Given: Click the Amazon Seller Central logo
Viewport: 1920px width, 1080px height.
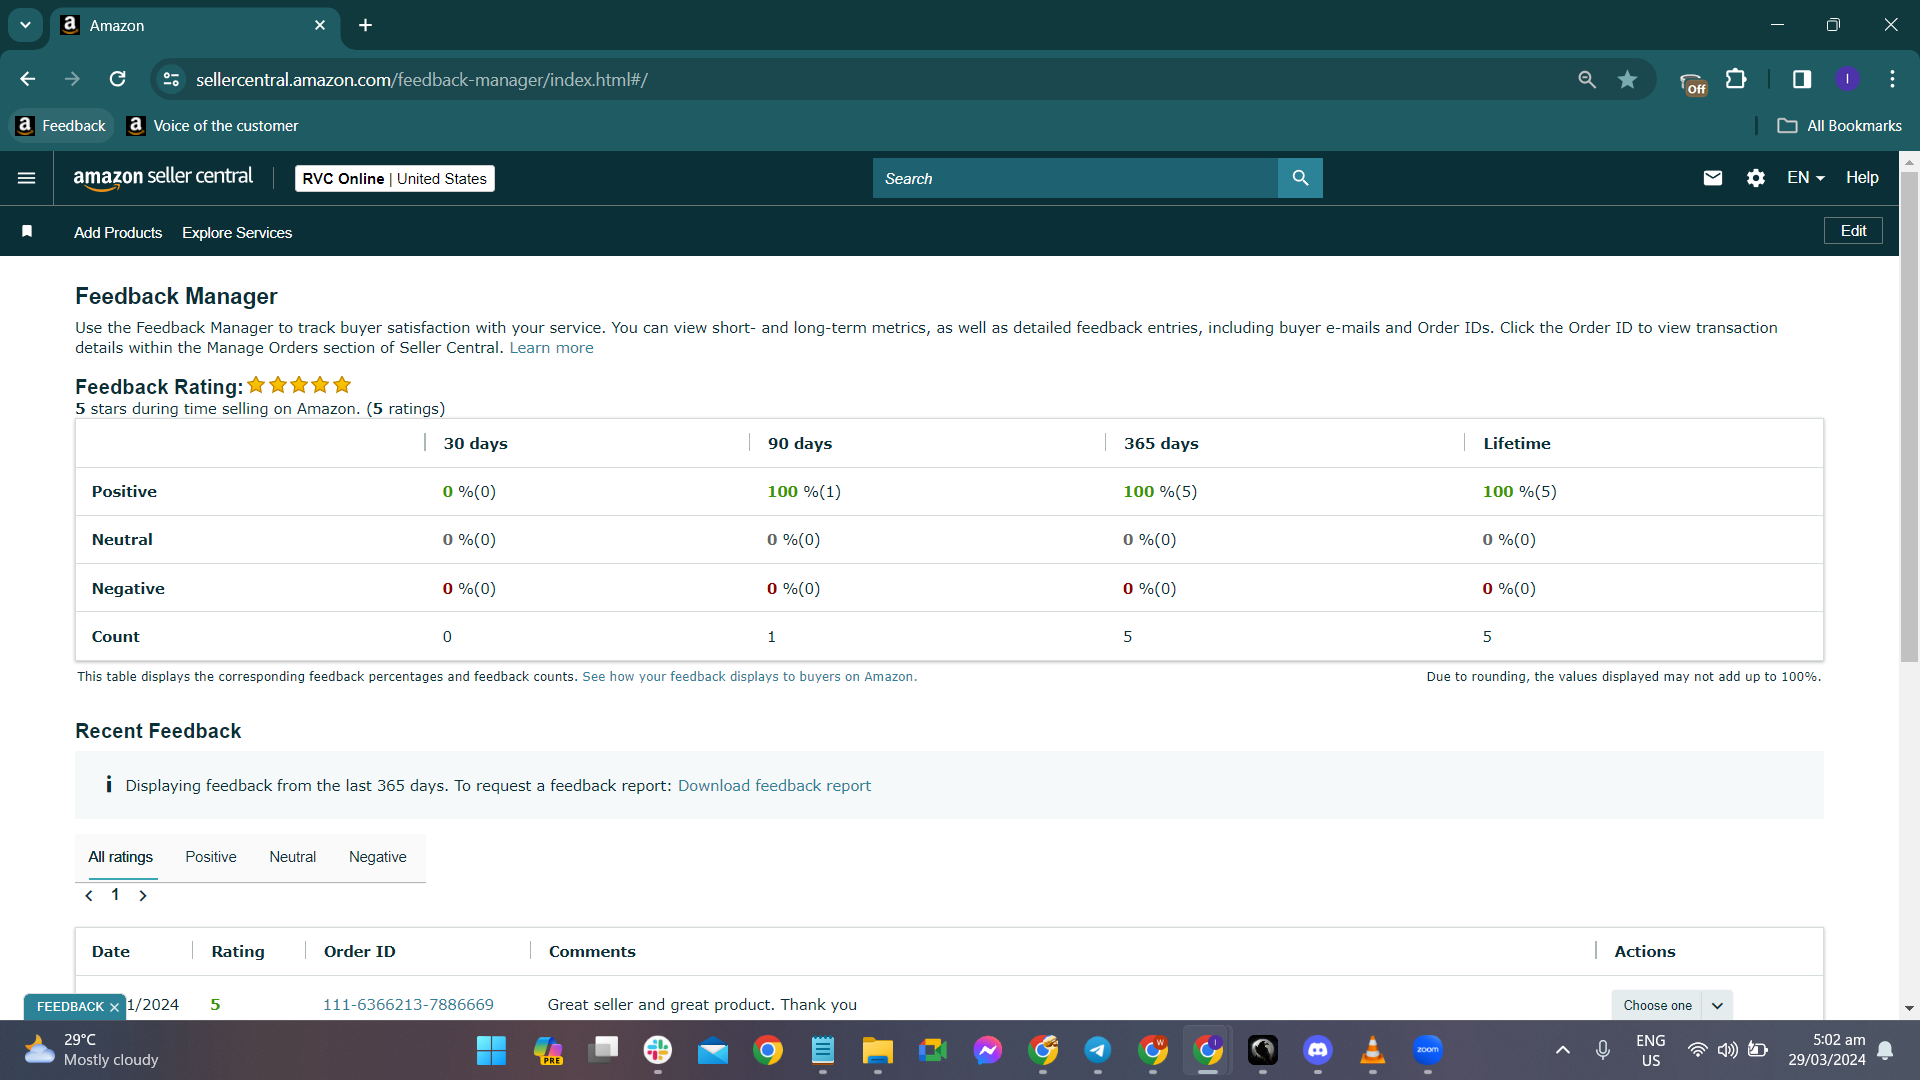Looking at the screenshot, I should [x=163, y=178].
